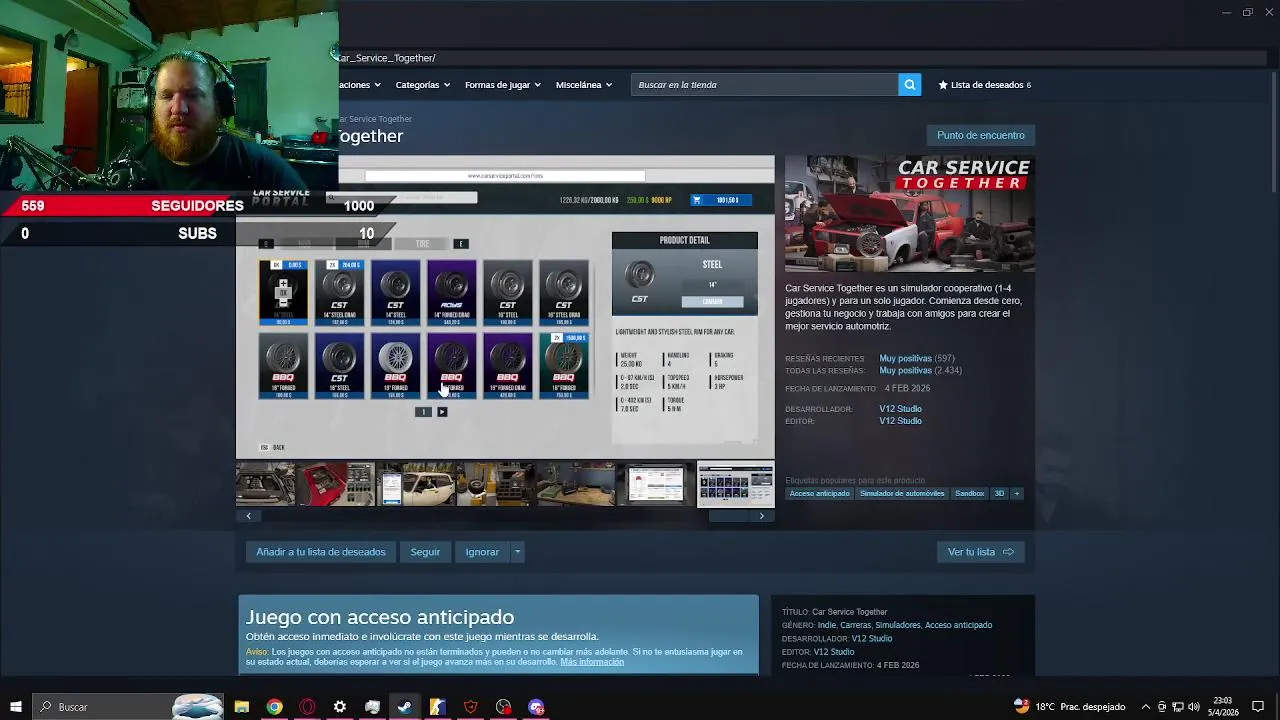Open volume control in system tray
This screenshot has height=720, width=1280.
(x=1193, y=707)
